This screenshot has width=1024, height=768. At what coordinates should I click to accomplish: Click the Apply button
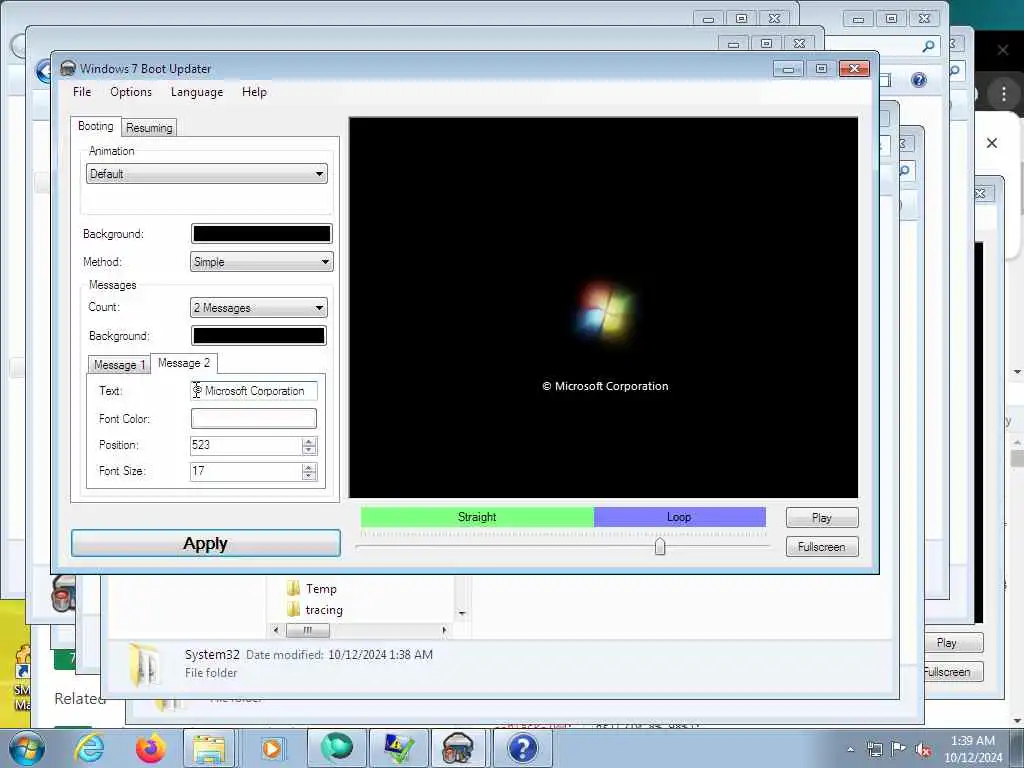(206, 543)
